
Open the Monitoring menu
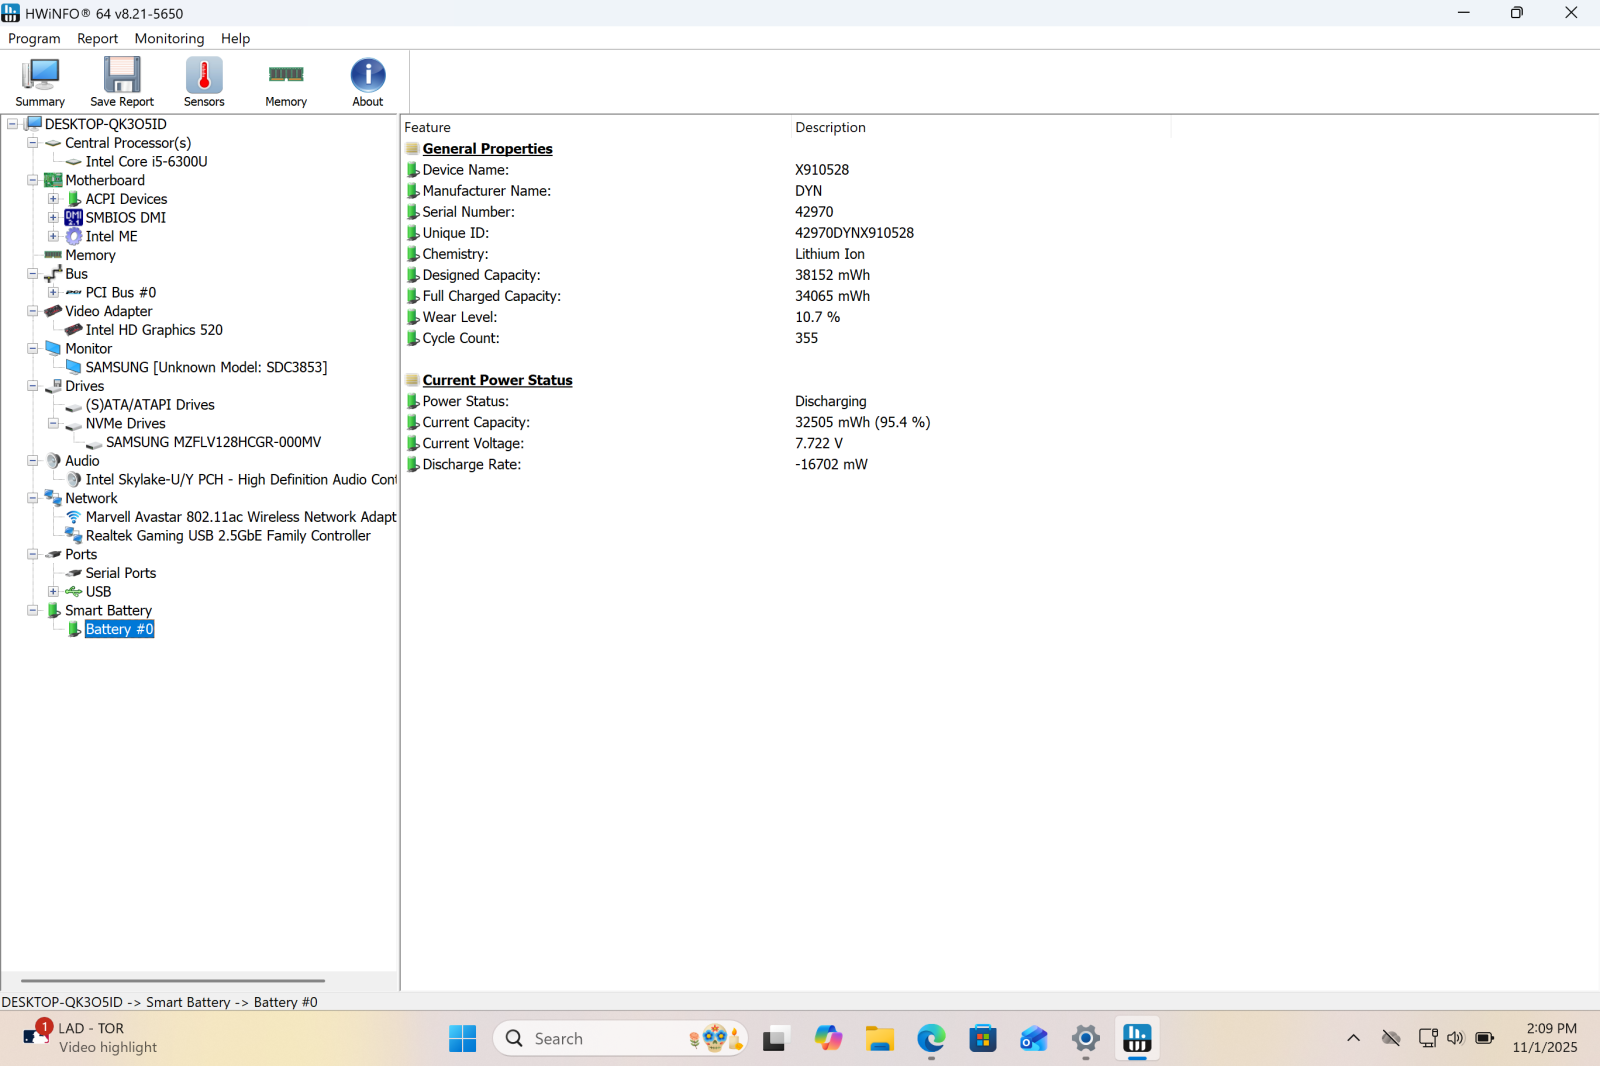pyautogui.click(x=169, y=38)
